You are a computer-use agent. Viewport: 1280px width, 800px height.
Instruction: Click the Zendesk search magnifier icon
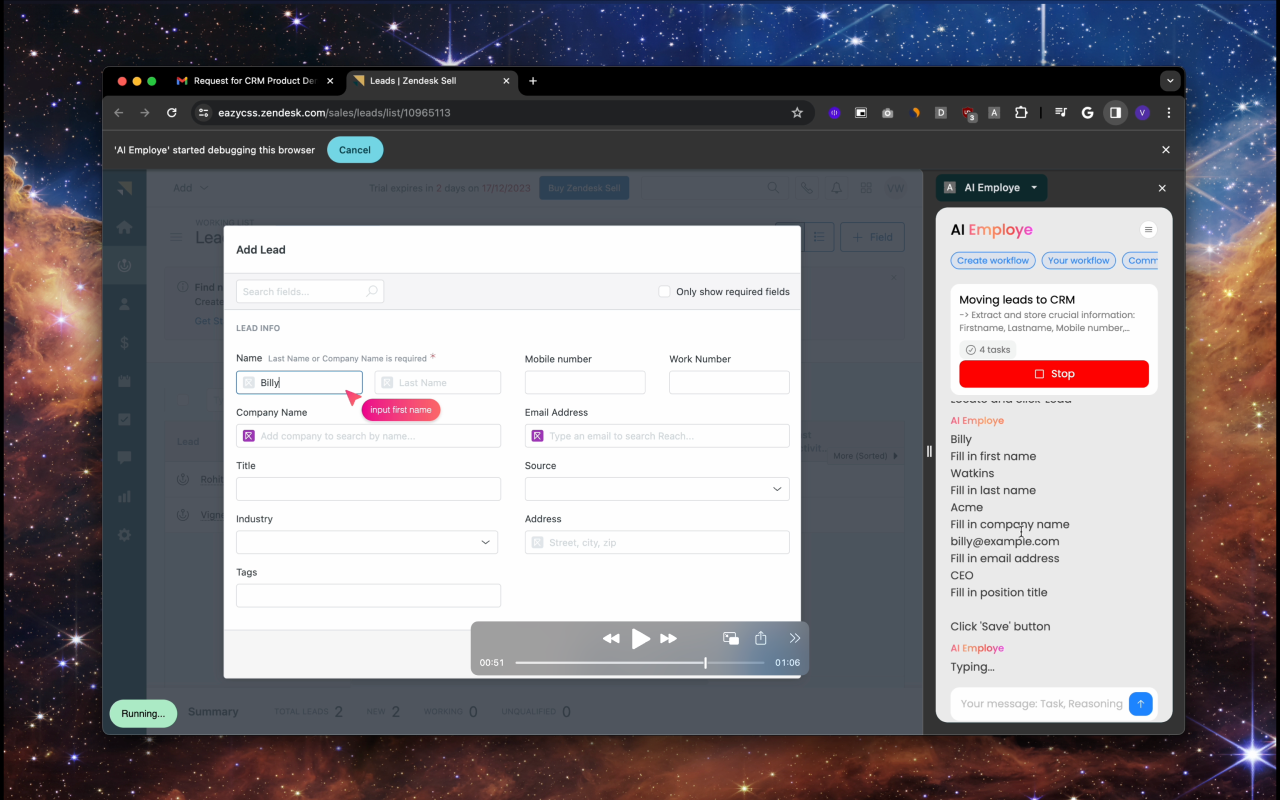[774, 188]
